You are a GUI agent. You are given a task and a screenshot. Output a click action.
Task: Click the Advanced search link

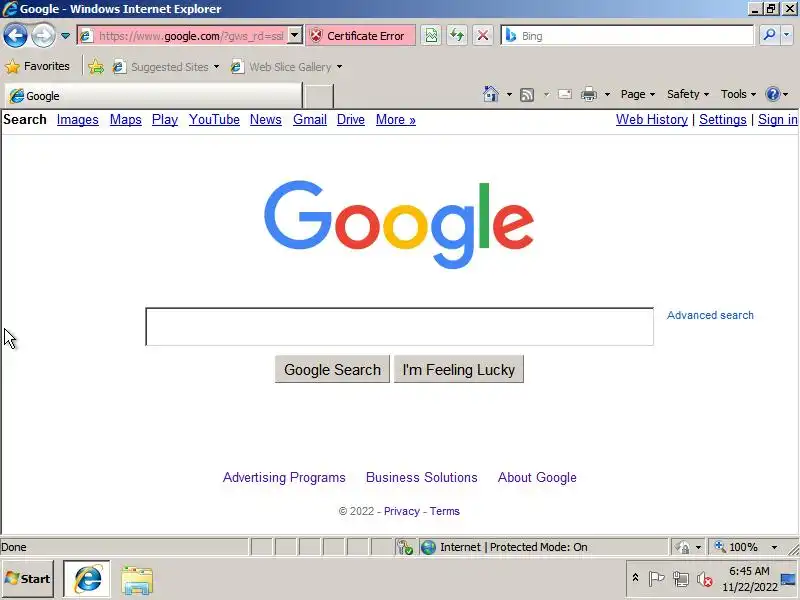tap(710, 315)
